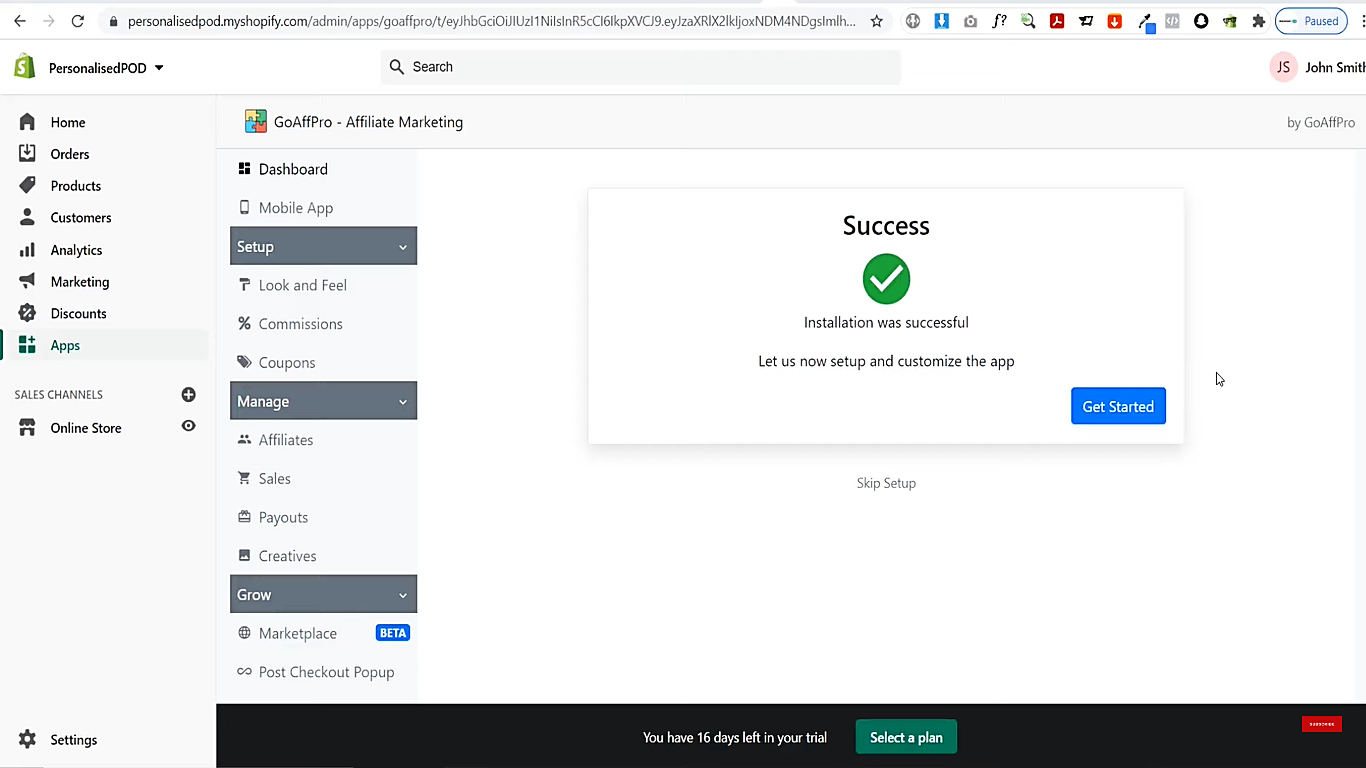Viewport: 1366px width, 768px height.
Task: Collapse the Manage section chevron
Action: tap(403, 402)
